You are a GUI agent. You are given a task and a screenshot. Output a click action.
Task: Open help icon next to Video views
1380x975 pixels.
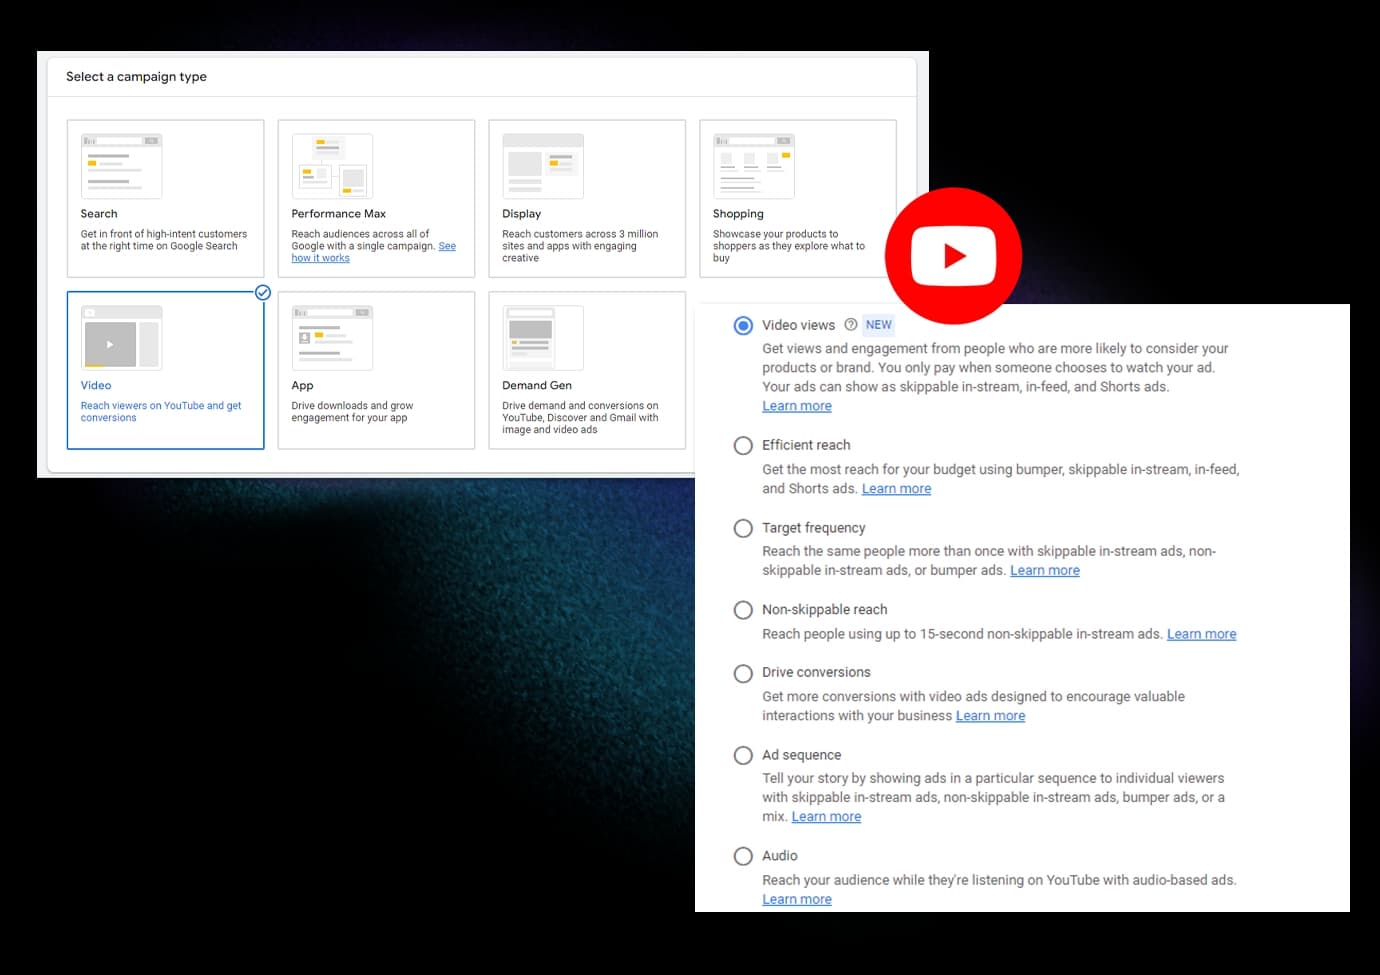850,325
